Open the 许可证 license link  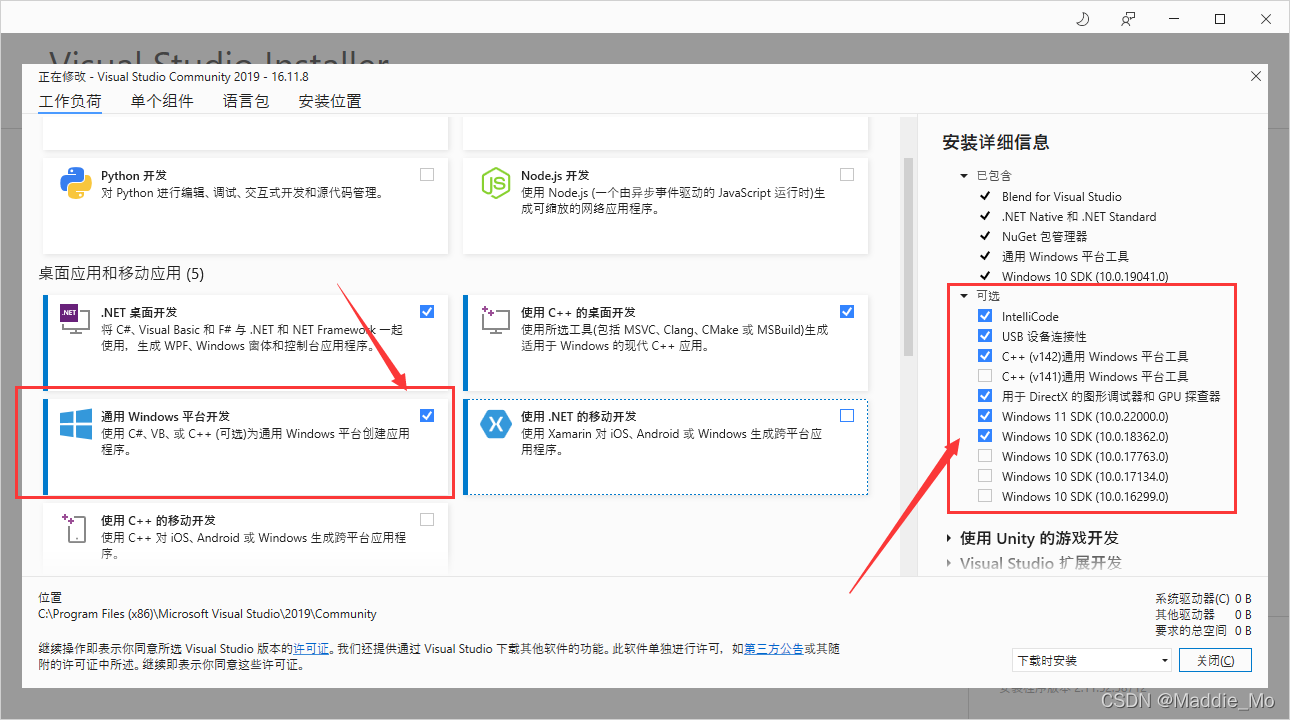(311, 648)
